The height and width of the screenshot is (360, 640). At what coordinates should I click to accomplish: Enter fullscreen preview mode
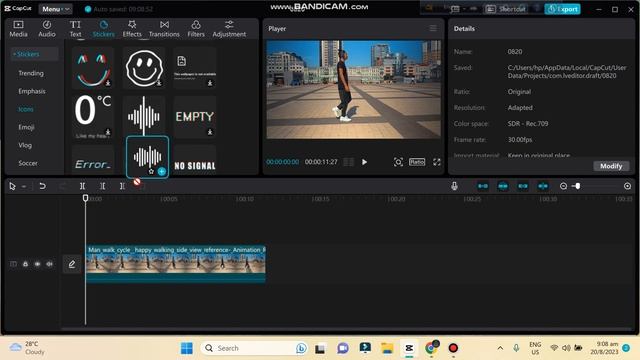(x=437, y=162)
